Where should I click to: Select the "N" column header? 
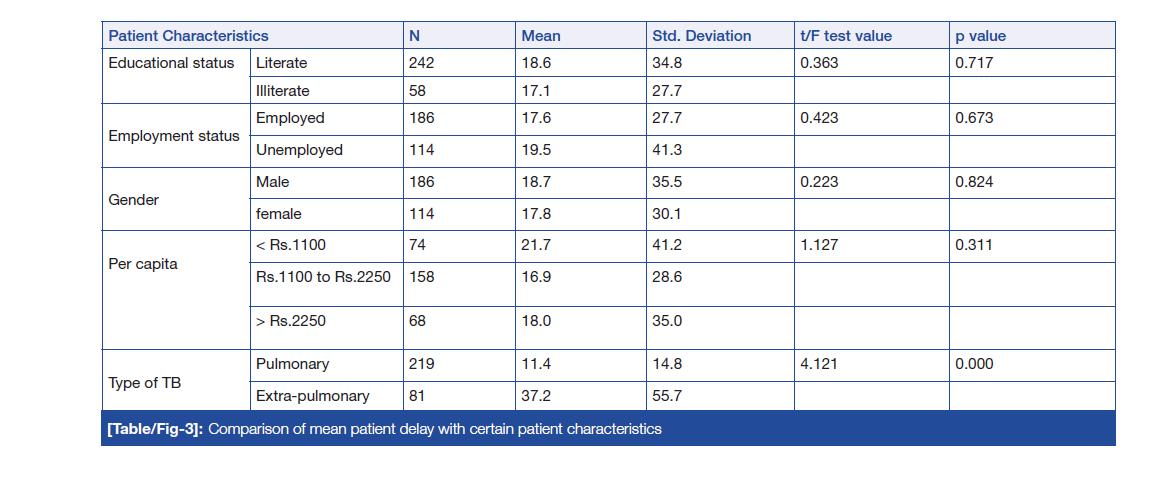(415, 36)
